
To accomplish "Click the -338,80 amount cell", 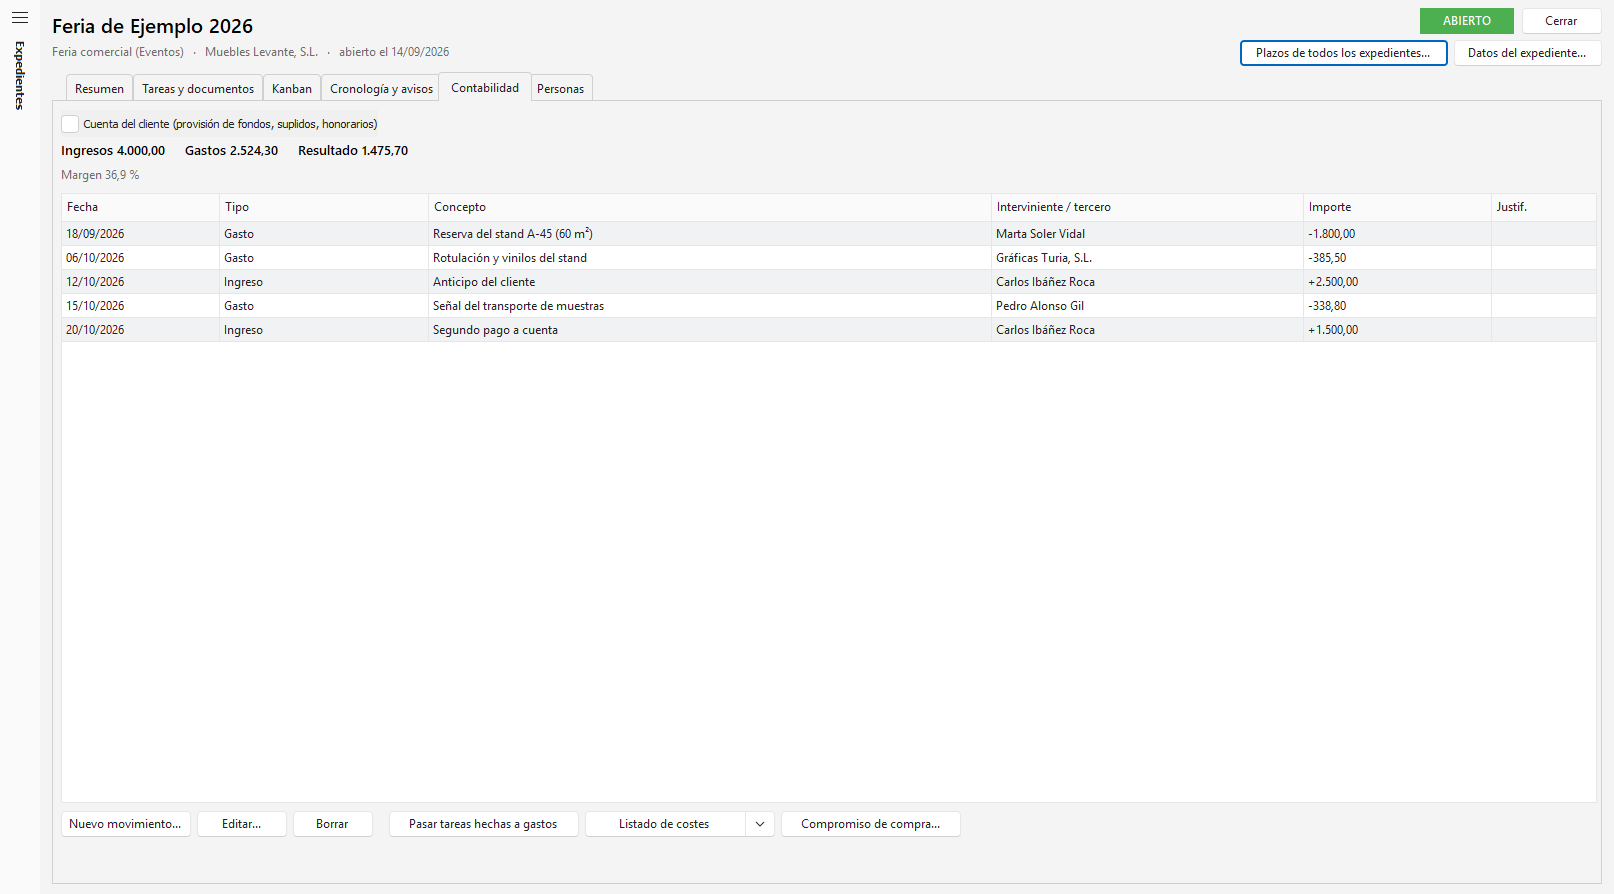I will click(1397, 306).
